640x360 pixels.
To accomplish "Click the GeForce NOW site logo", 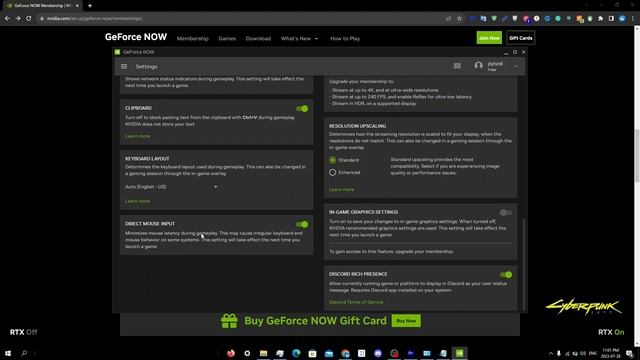I will pos(136,37).
